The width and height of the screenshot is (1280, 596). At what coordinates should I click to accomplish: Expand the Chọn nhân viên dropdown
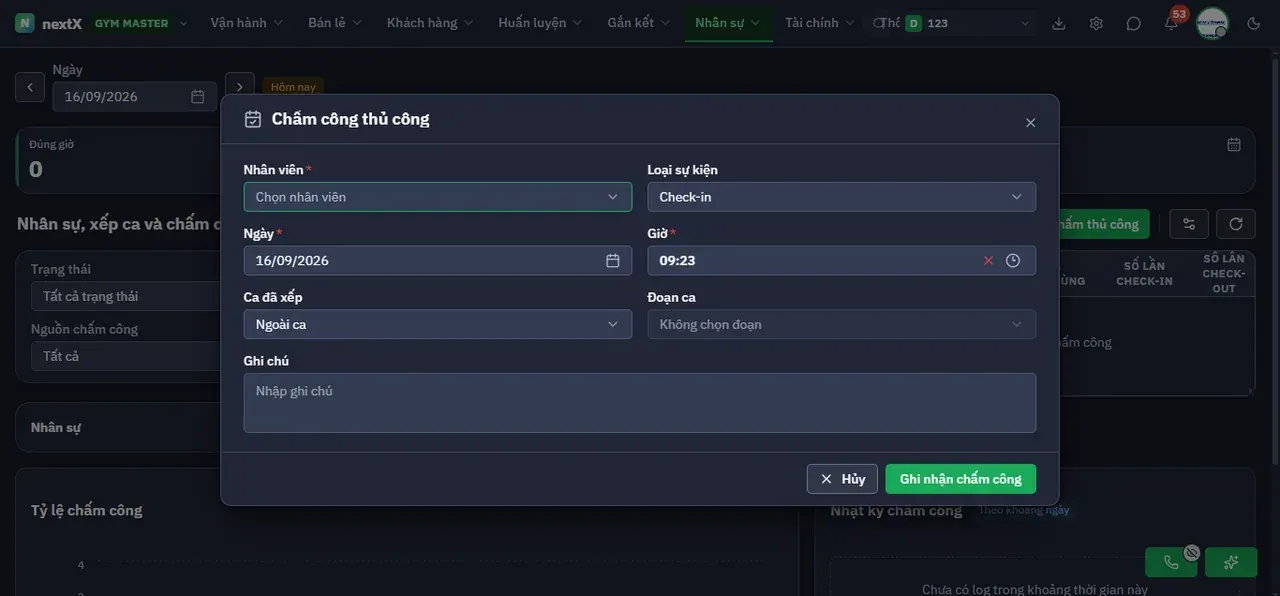tap(438, 197)
